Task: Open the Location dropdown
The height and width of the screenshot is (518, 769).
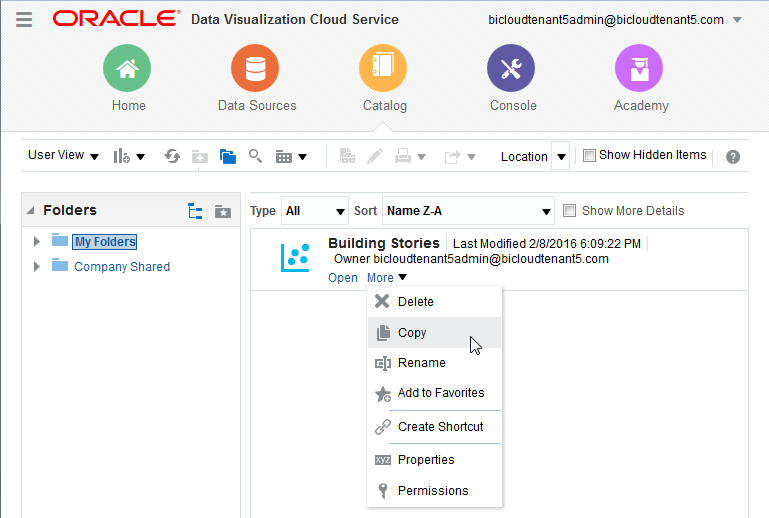Action: point(561,156)
